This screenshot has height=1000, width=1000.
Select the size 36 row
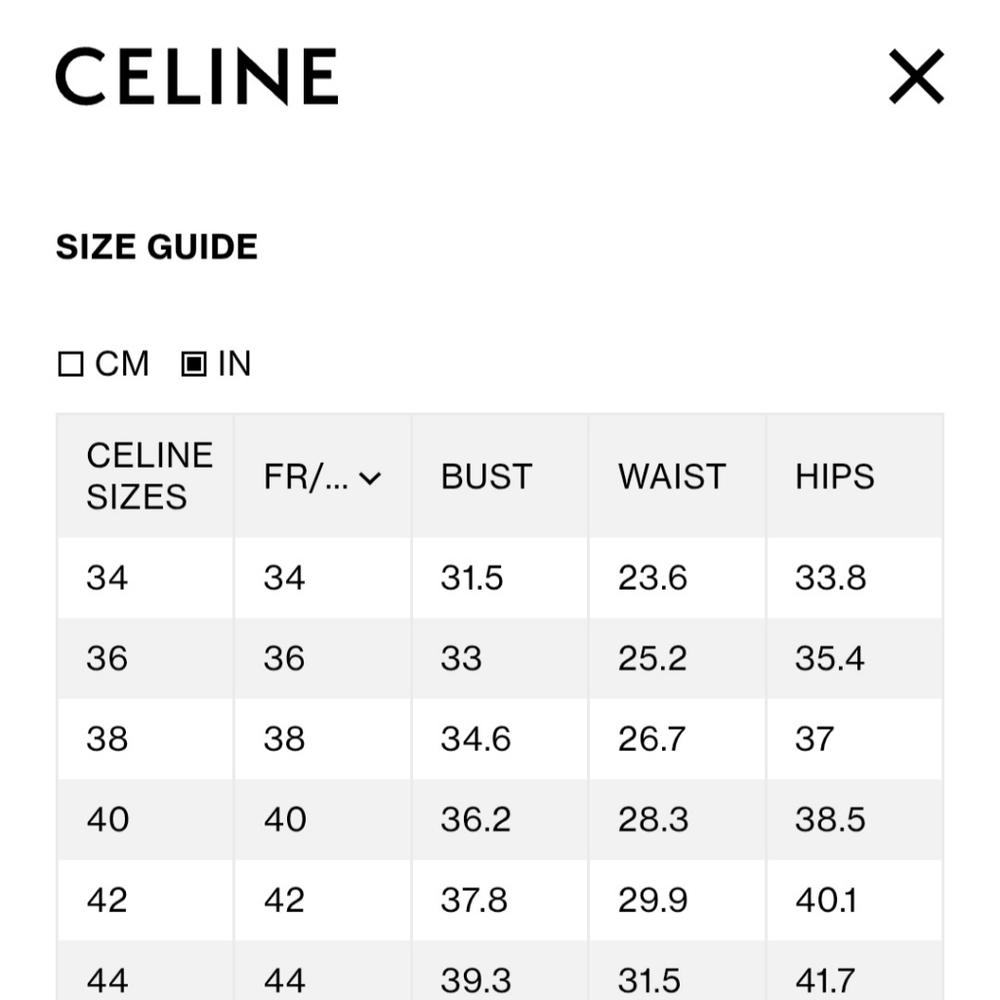click(107, 659)
